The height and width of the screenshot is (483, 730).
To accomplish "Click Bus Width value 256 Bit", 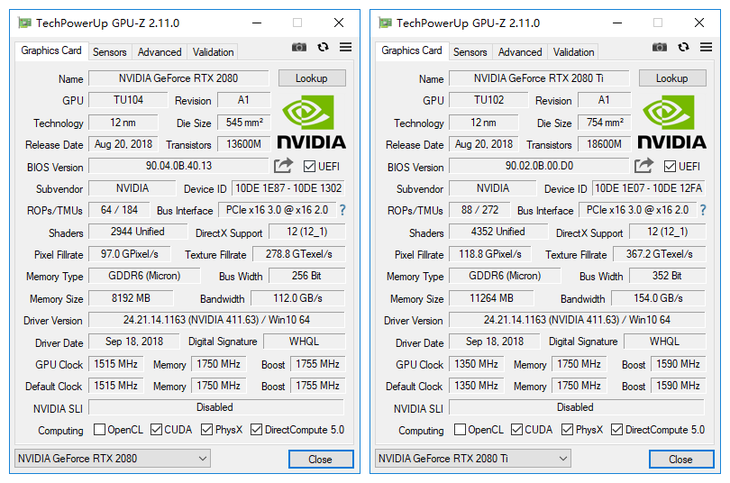I will coord(307,276).
